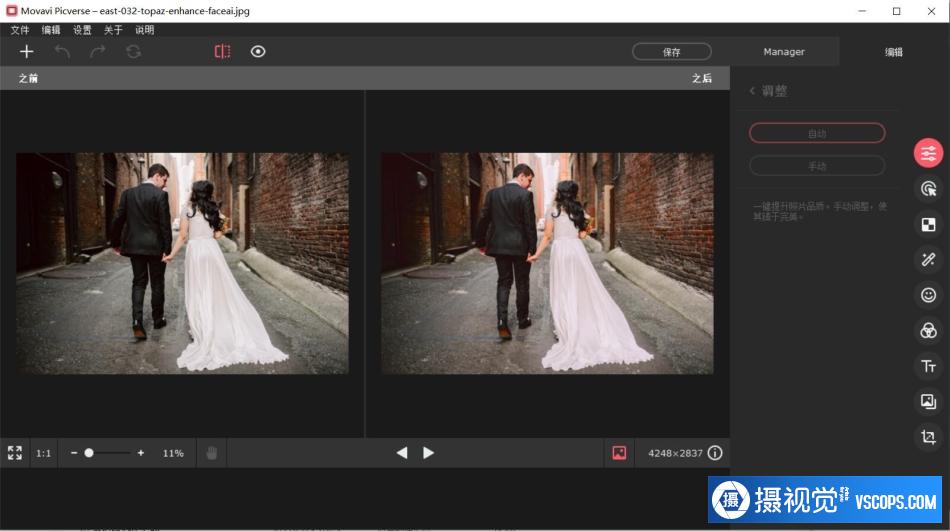Viewport: 950px width, 531px height.
Task: Click the 之前 before image preview
Action: (182, 263)
